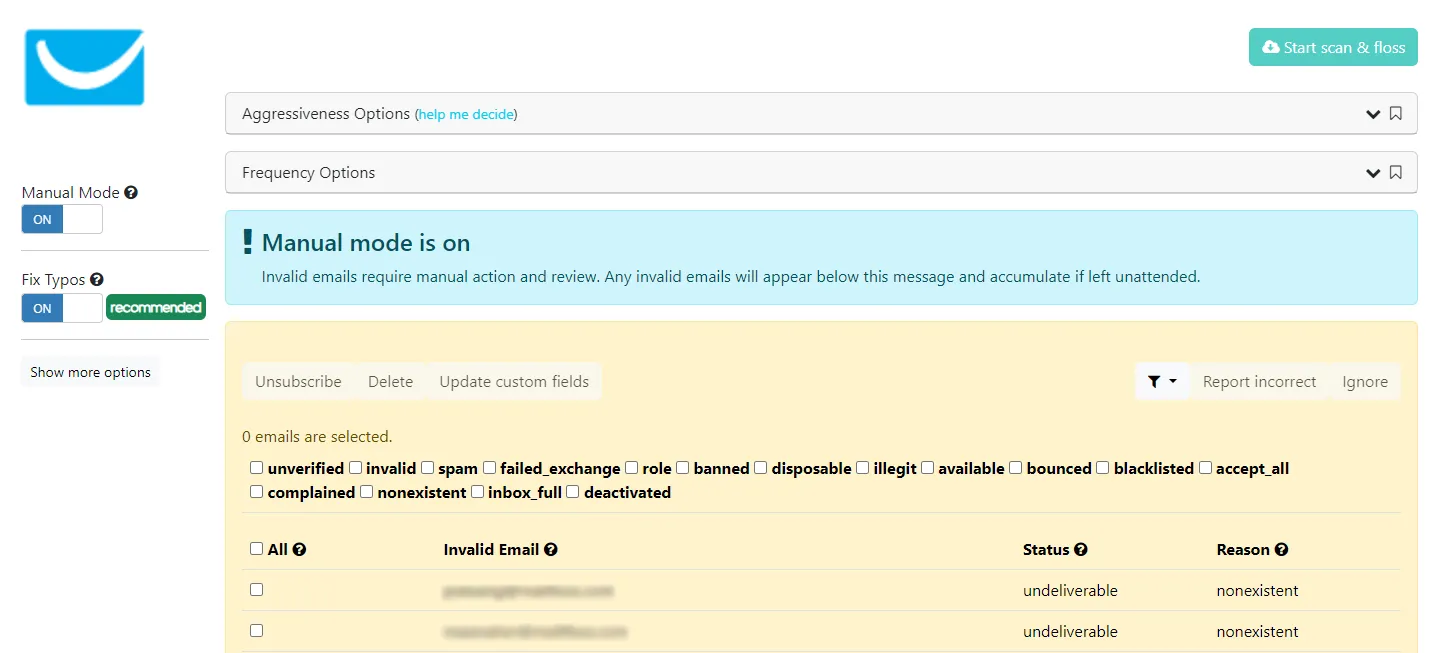Turn off the Fix Typos switch

(x=62, y=308)
